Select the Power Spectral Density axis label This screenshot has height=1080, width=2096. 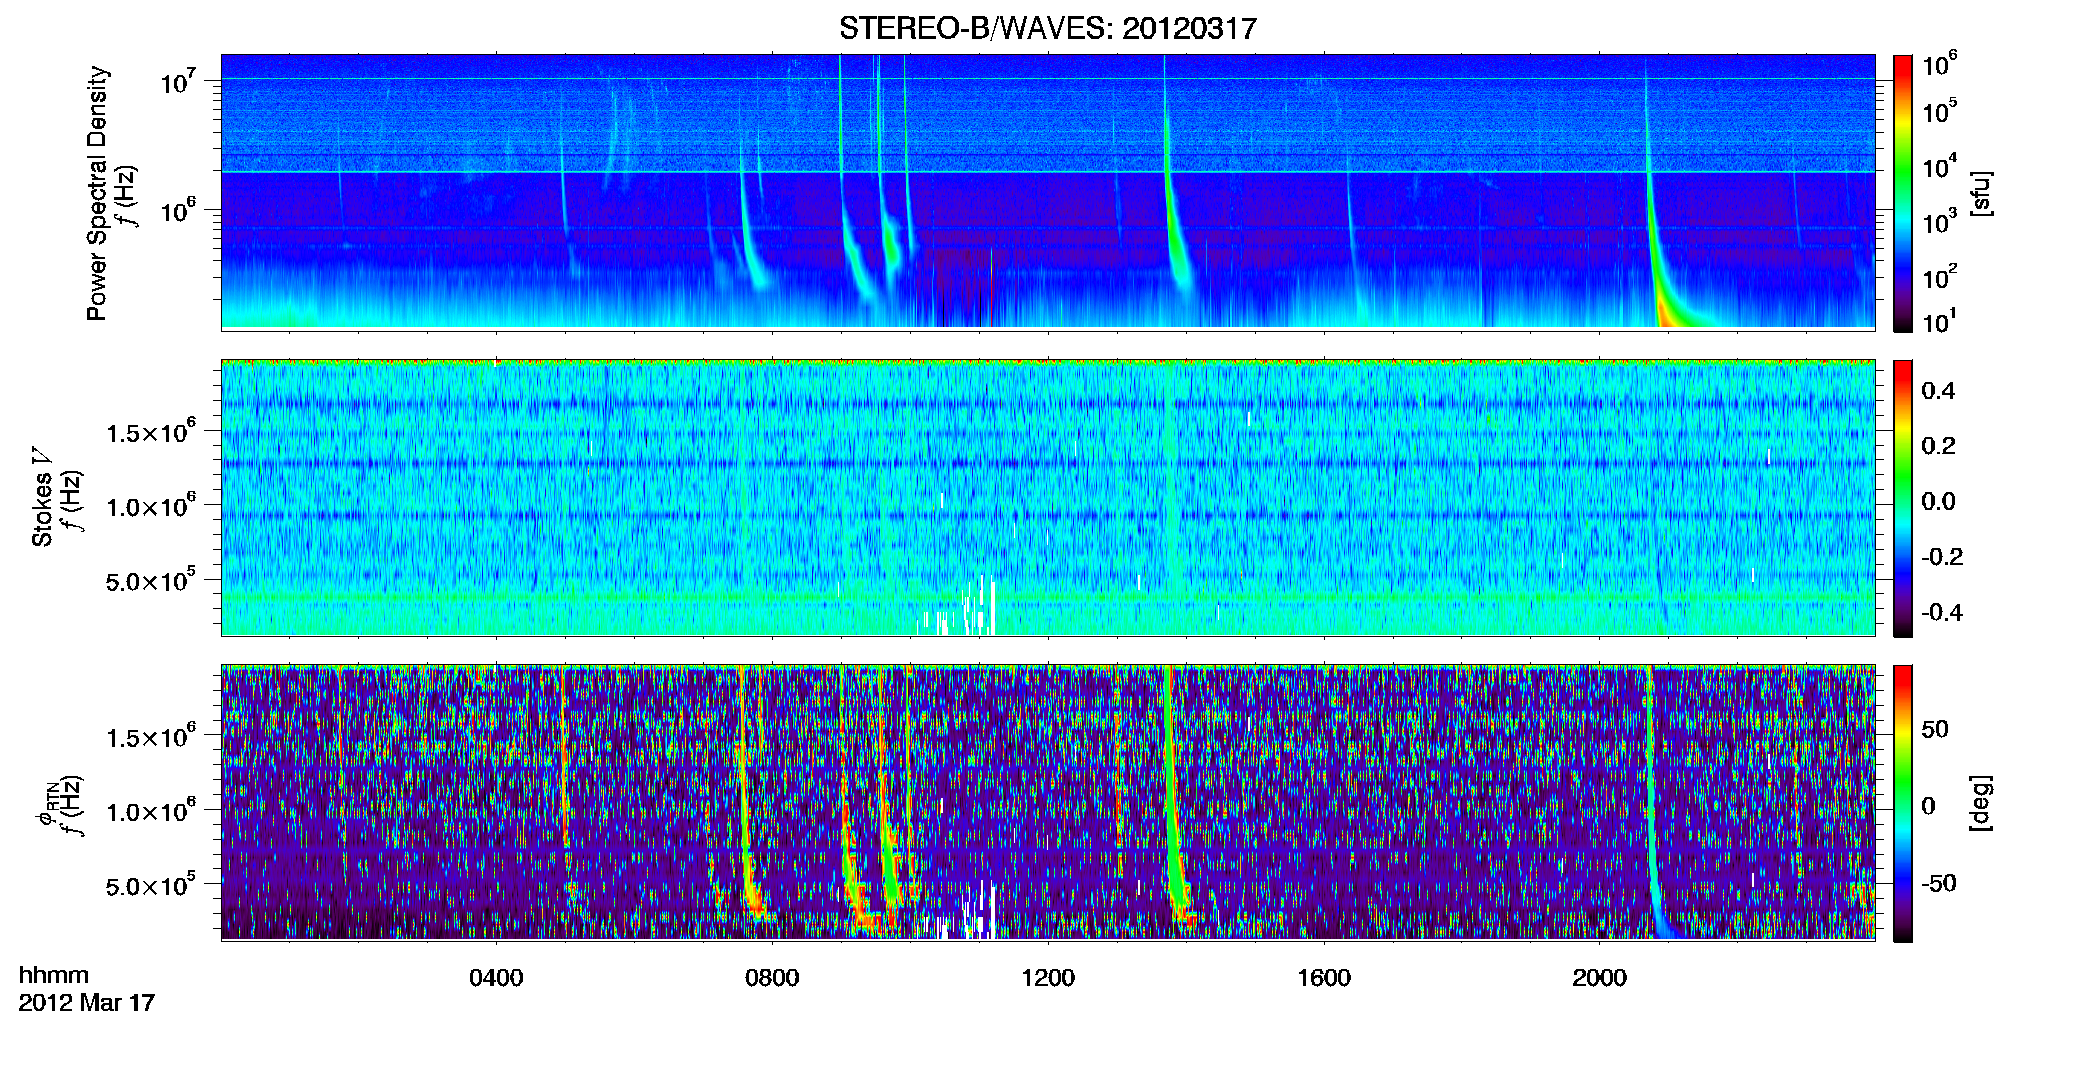point(97,193)
